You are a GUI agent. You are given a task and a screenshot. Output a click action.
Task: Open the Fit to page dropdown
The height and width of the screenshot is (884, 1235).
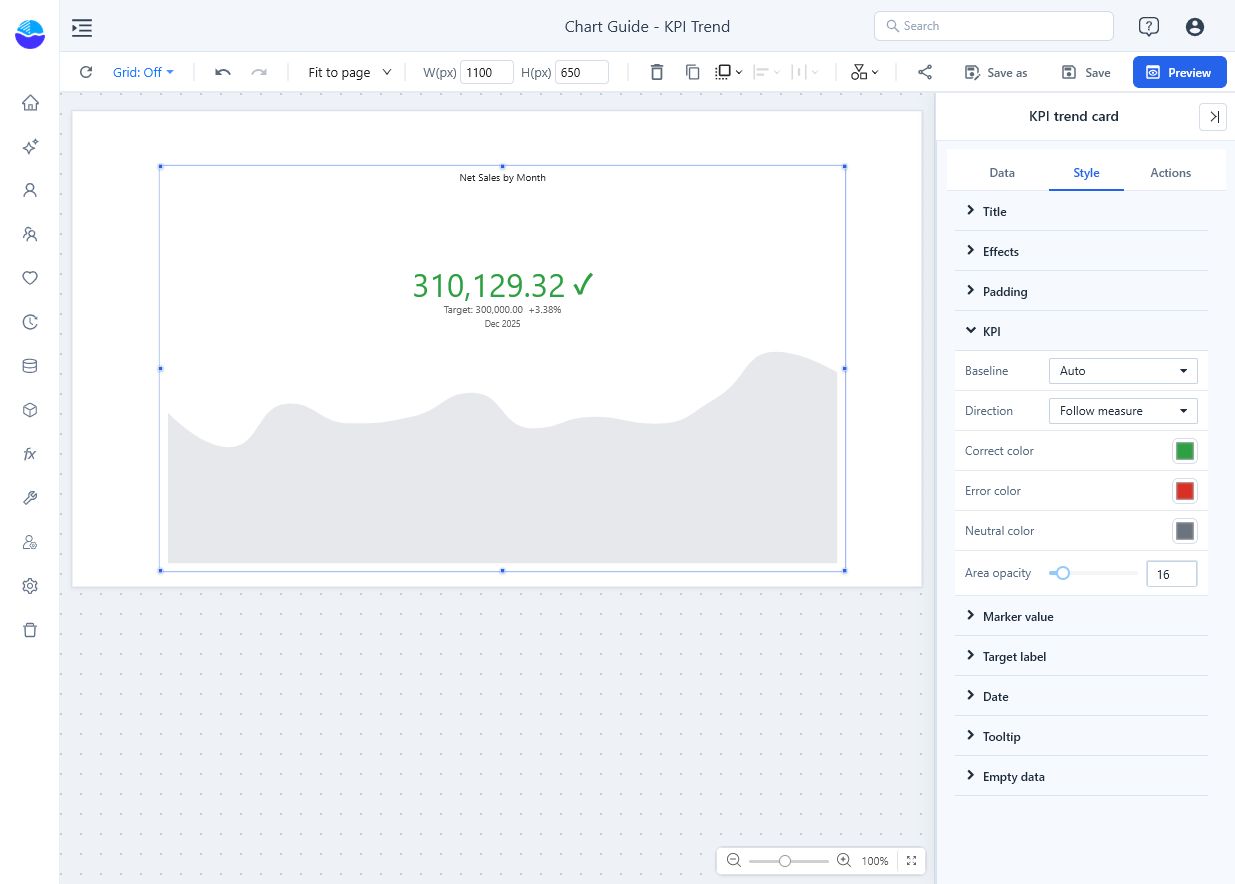point(350,72)
